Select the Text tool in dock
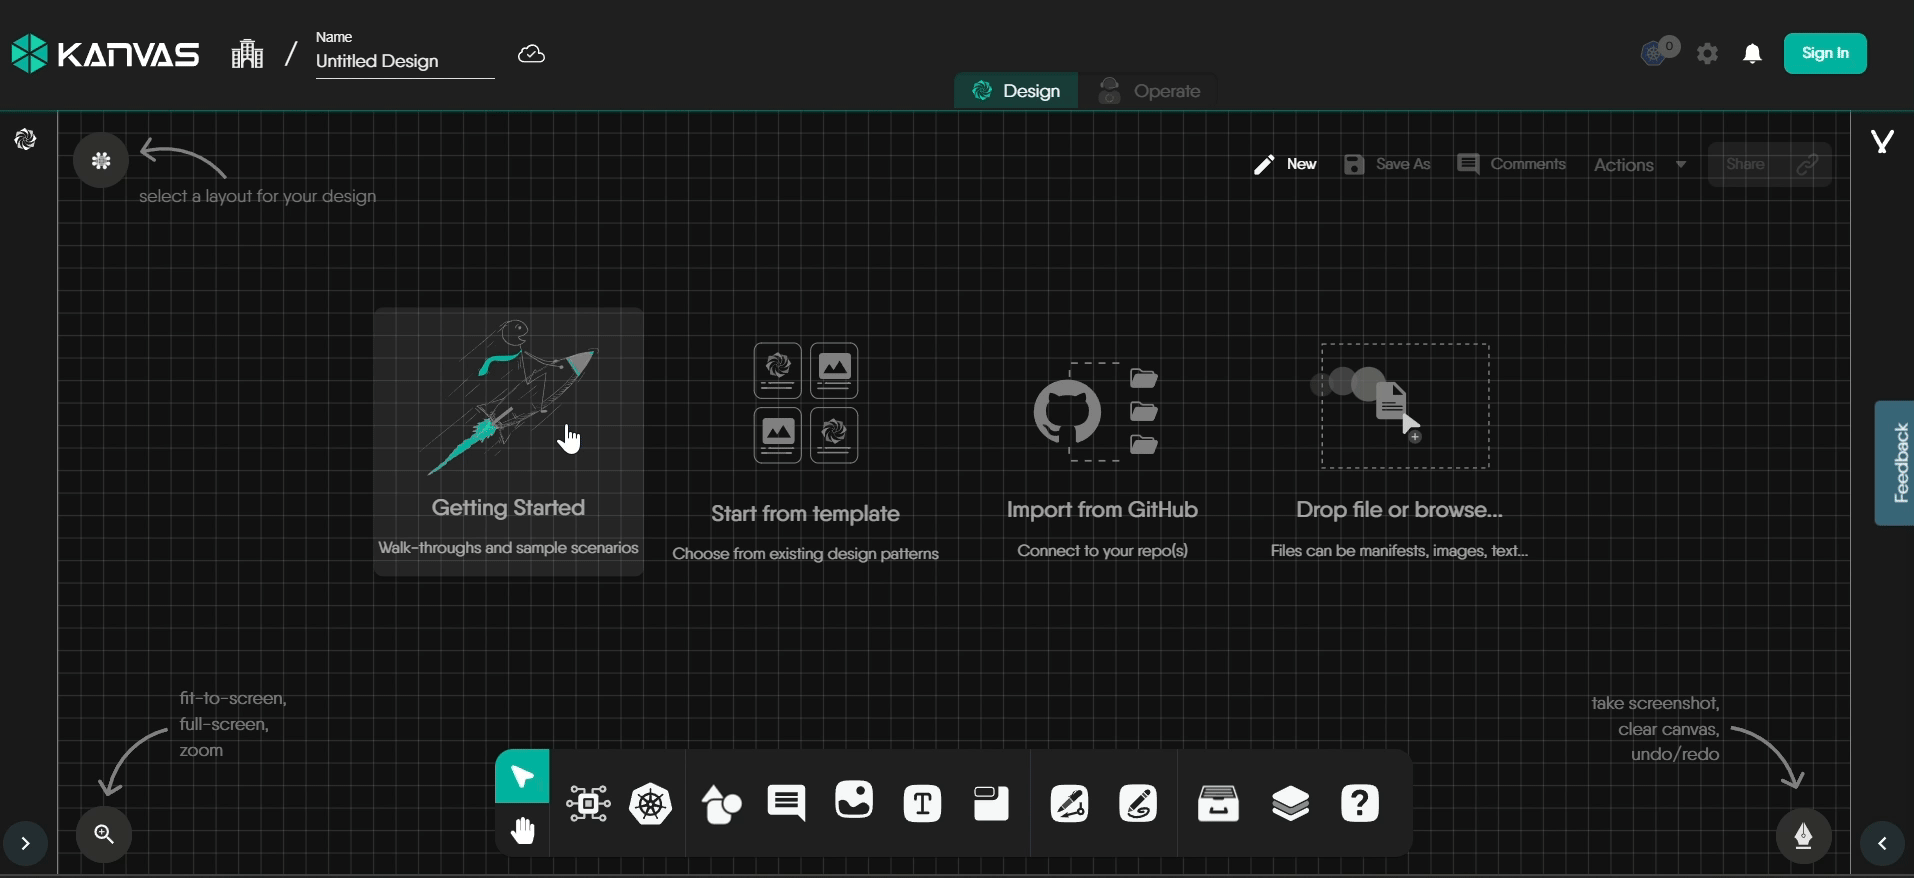1914x878 pixels. 922,804
